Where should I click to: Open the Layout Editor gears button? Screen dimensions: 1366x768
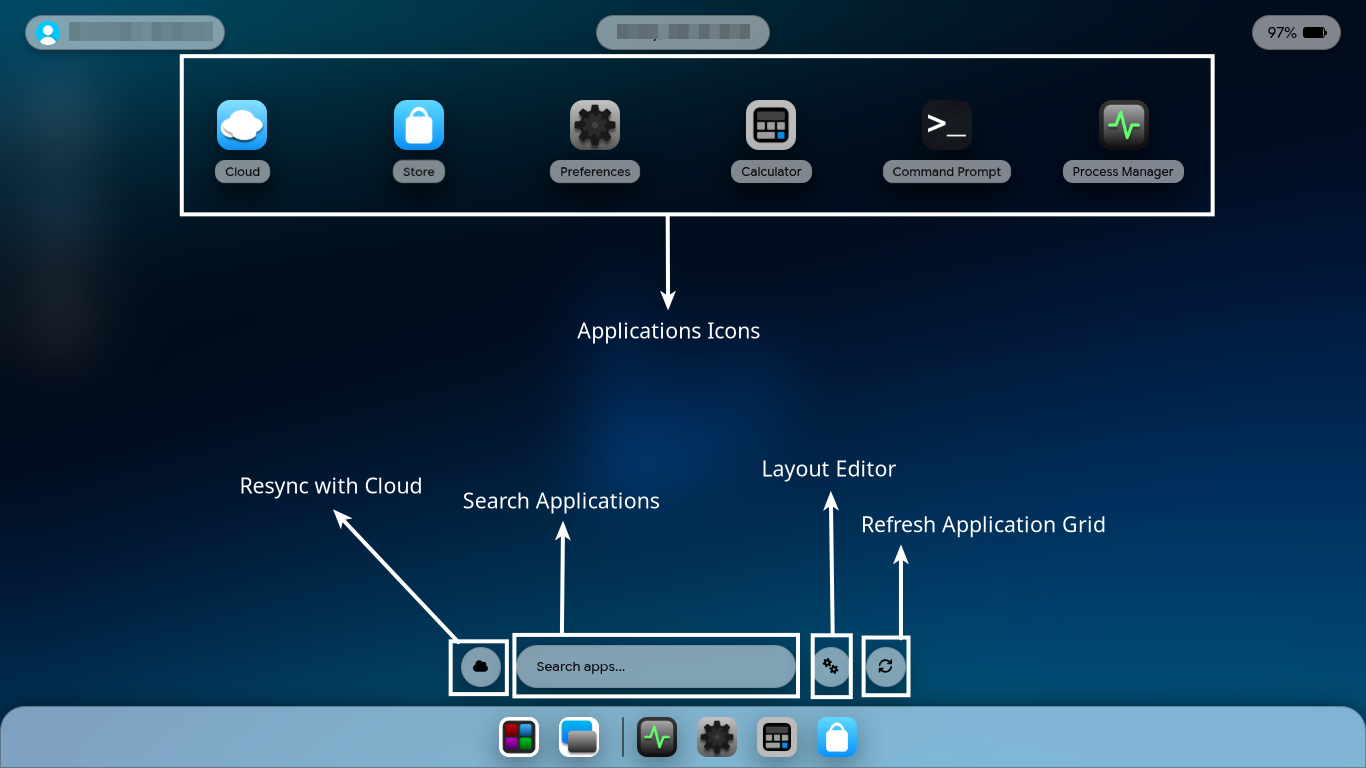(x=830, y=666)
